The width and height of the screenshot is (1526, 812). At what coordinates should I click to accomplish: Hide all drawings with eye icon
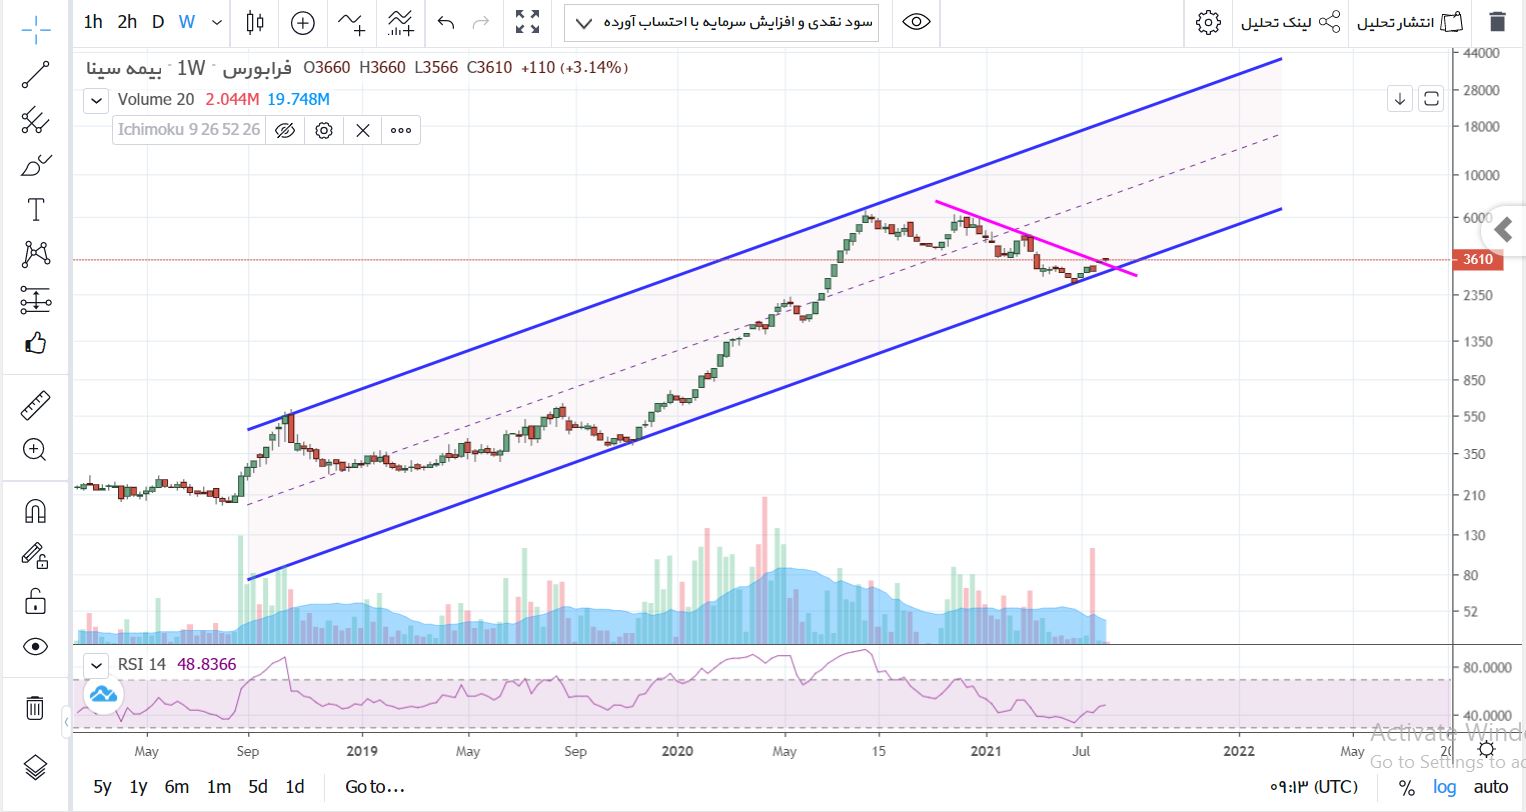pos(36,647)
